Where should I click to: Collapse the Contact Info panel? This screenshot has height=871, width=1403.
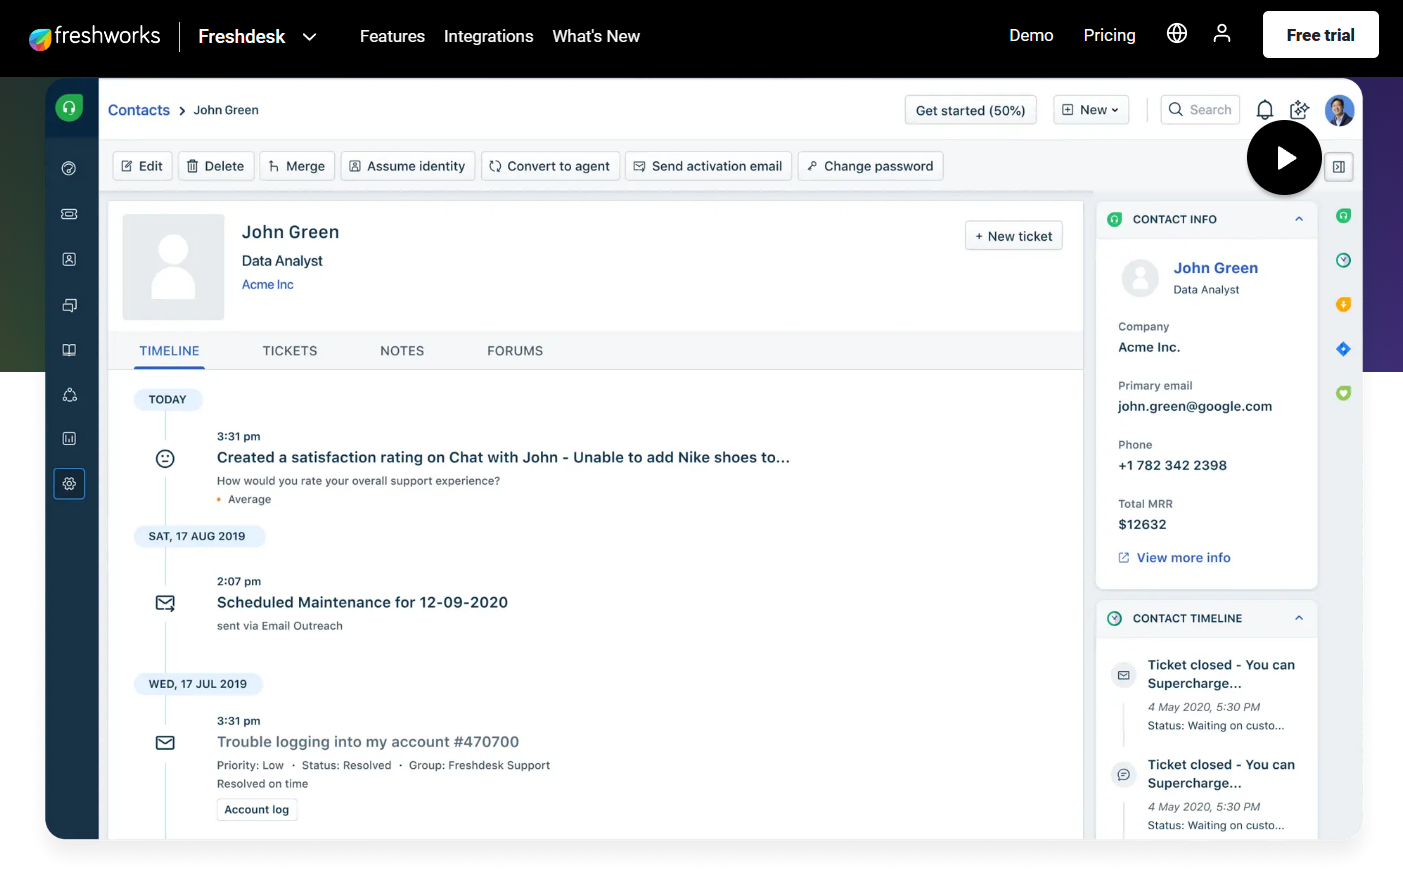coord(1298,219)
